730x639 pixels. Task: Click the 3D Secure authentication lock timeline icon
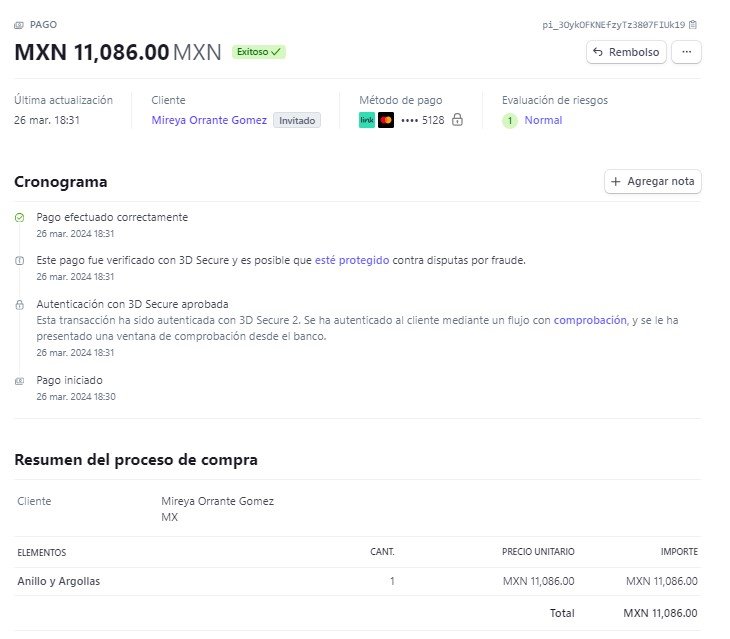coord(20,304)
